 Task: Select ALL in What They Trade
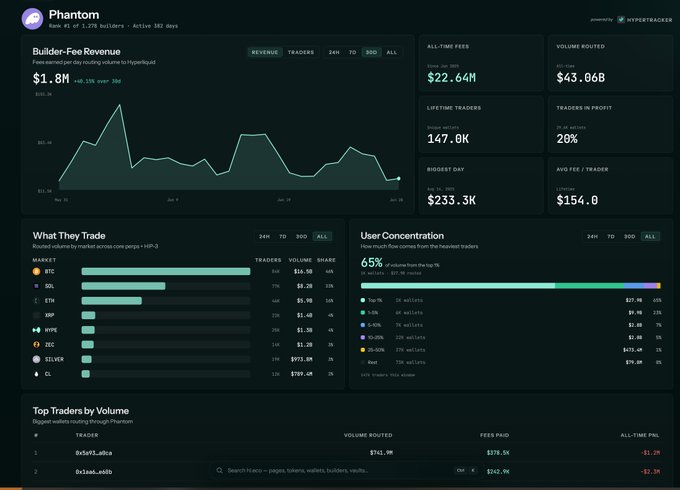[x=322, y=236]
